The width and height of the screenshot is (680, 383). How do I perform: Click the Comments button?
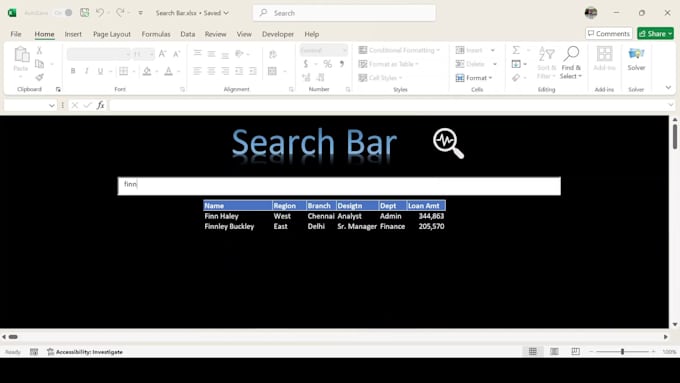click(x=608, y=33)
